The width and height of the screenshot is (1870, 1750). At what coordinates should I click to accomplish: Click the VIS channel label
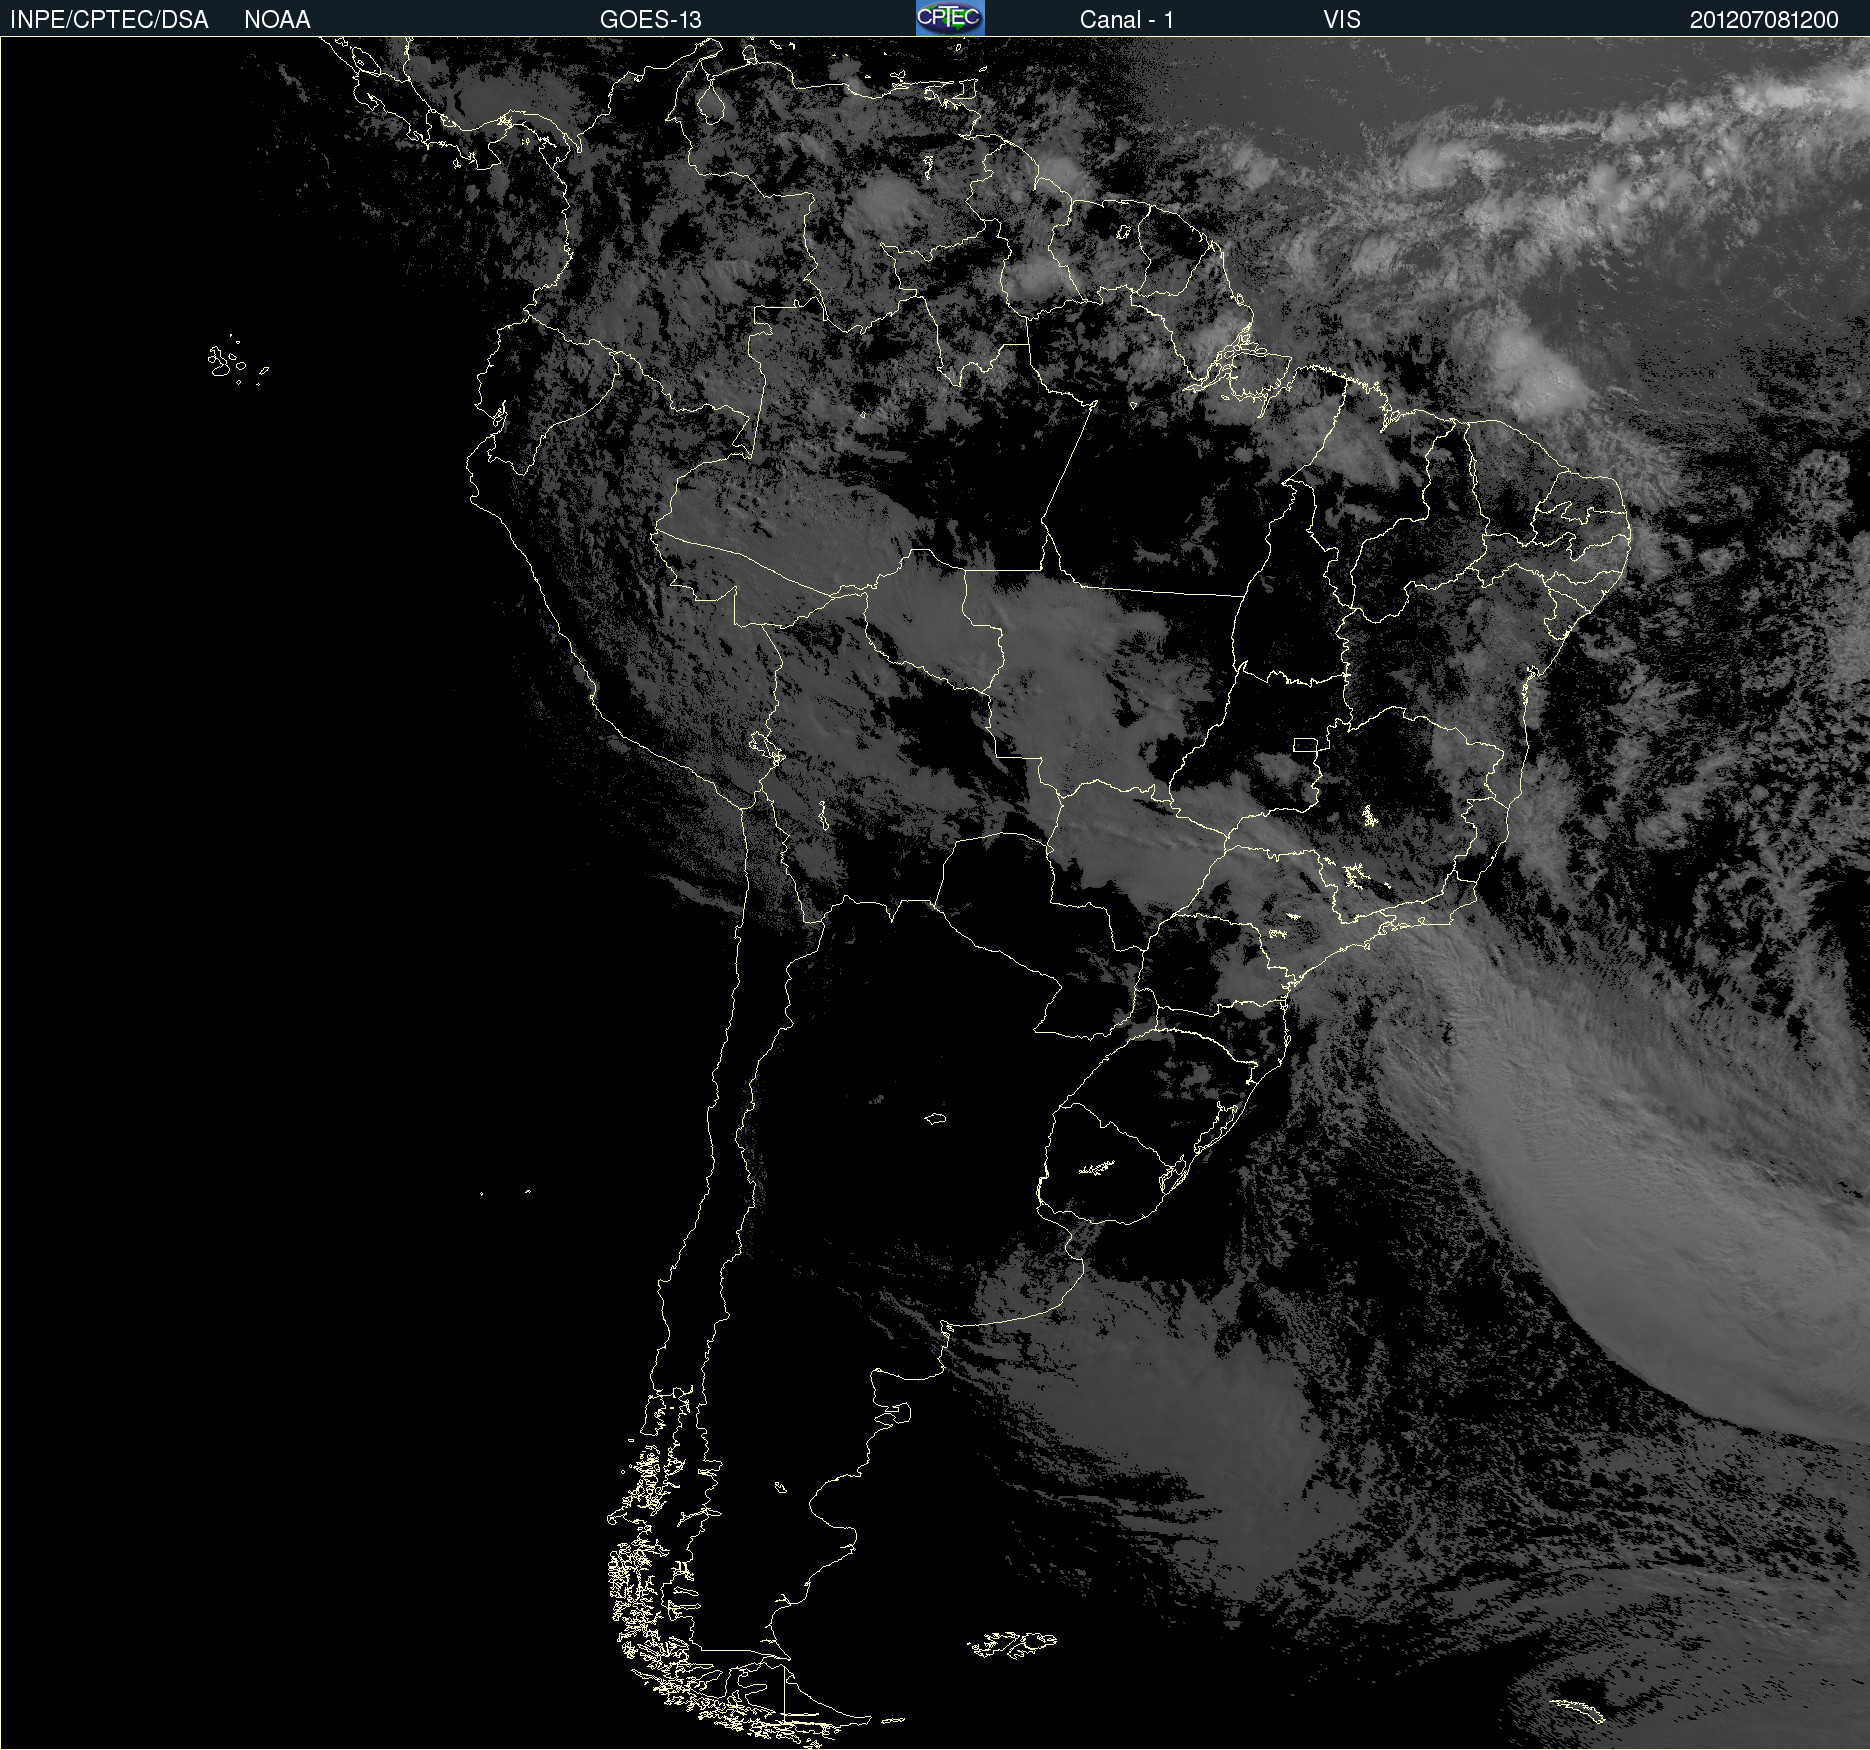point(1341,20)
